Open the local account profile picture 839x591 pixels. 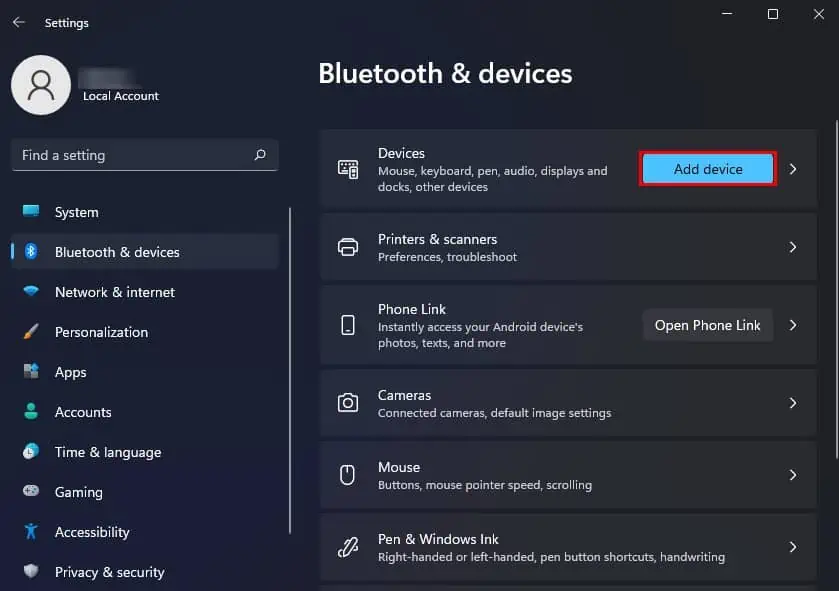[x=41, y=85]
